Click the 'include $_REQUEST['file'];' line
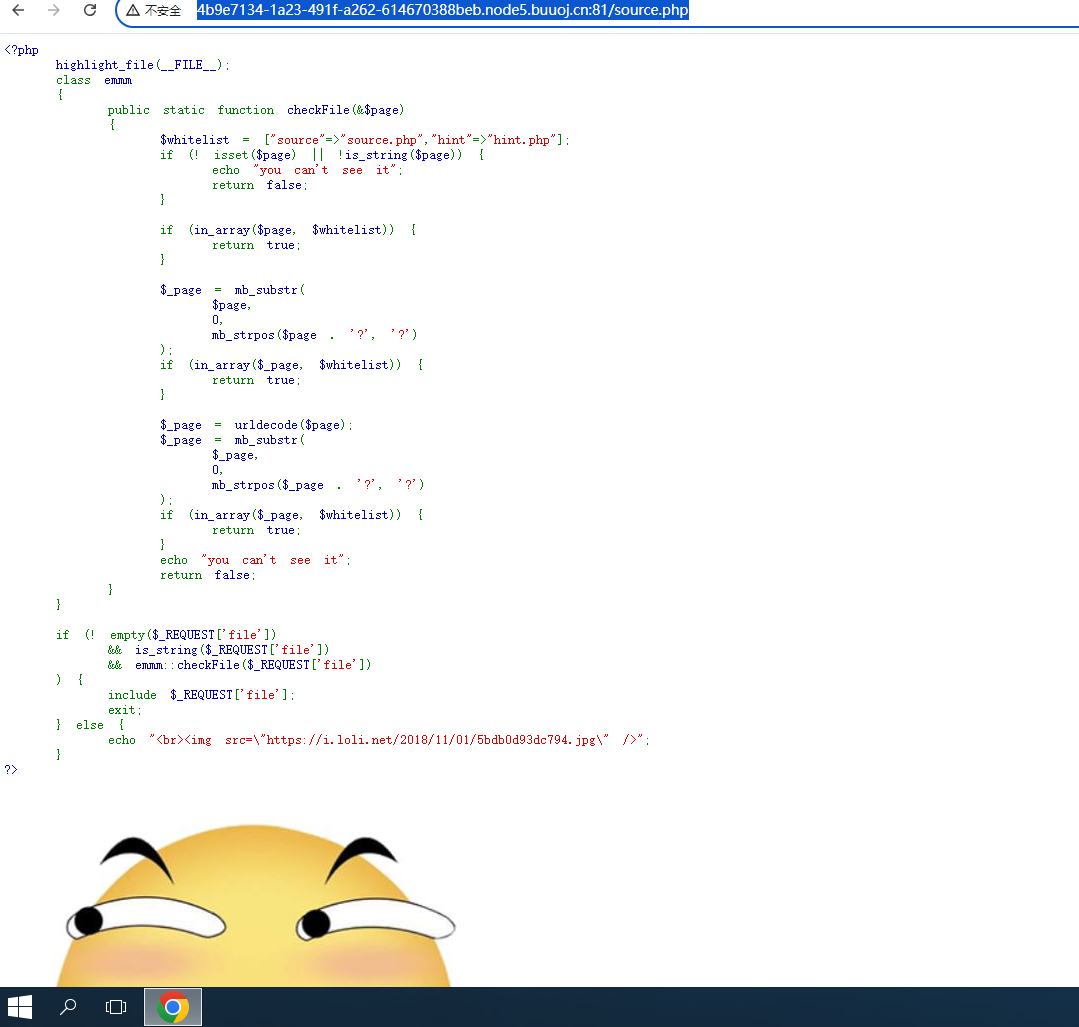 click(x=201, y=695)
